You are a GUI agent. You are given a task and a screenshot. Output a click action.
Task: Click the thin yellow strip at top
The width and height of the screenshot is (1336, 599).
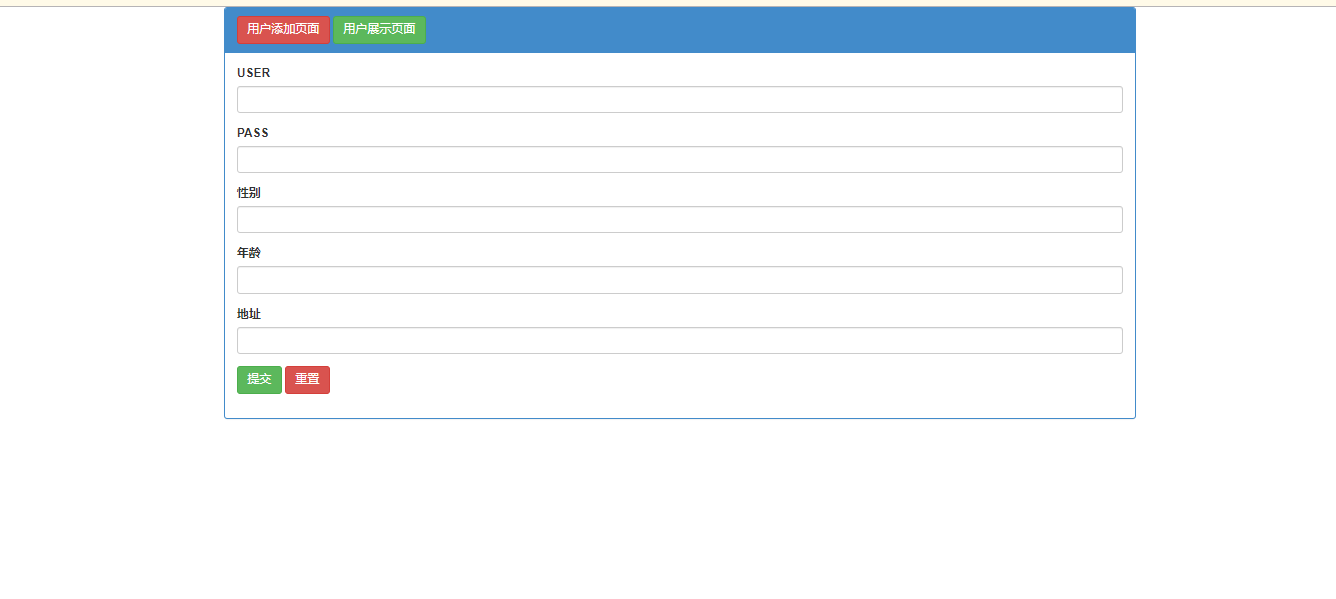coord(668,3)
